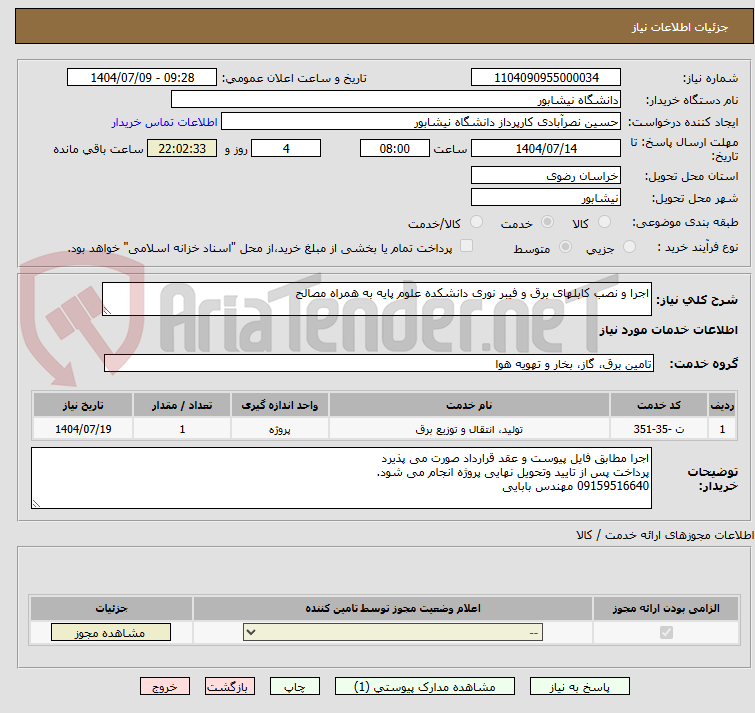Screen dimensions: 755x713
Task: Select the متوسط purchase type radio
Action: (565, 247)
